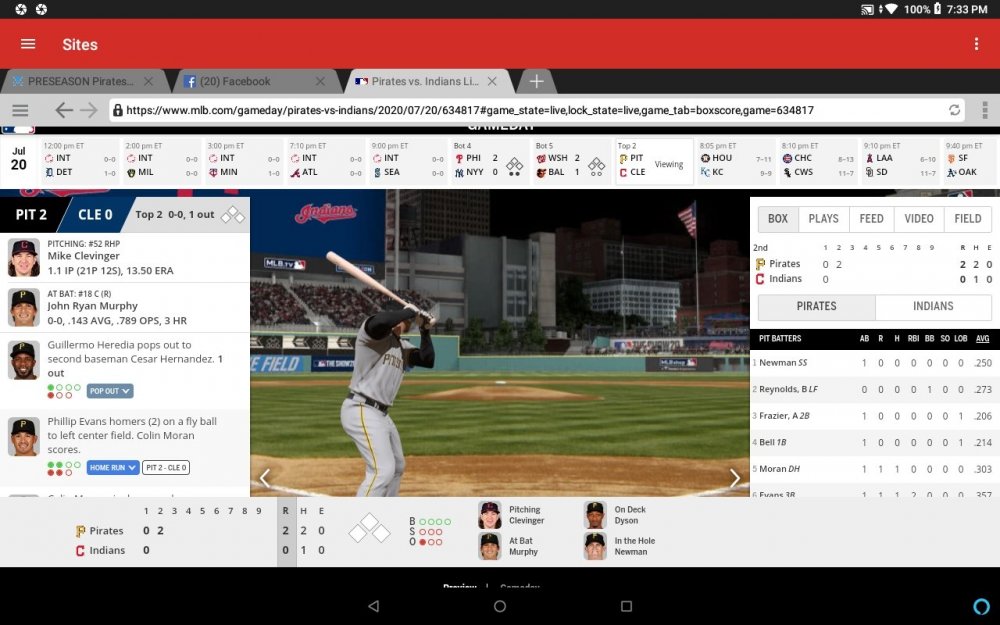Open the HOU vs KC game
This screenshot has height=625, width=1000.
[735, 162]
